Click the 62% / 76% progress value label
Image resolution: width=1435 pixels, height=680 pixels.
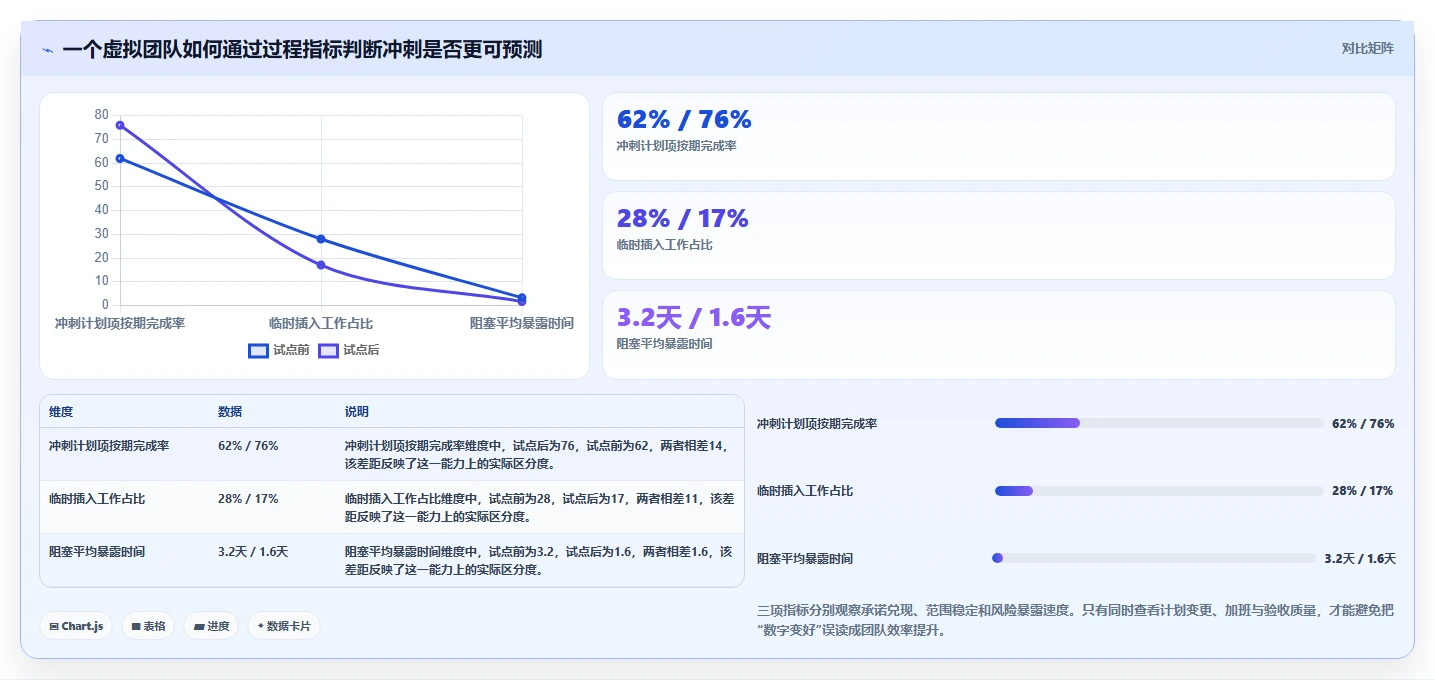point(1363,424)
